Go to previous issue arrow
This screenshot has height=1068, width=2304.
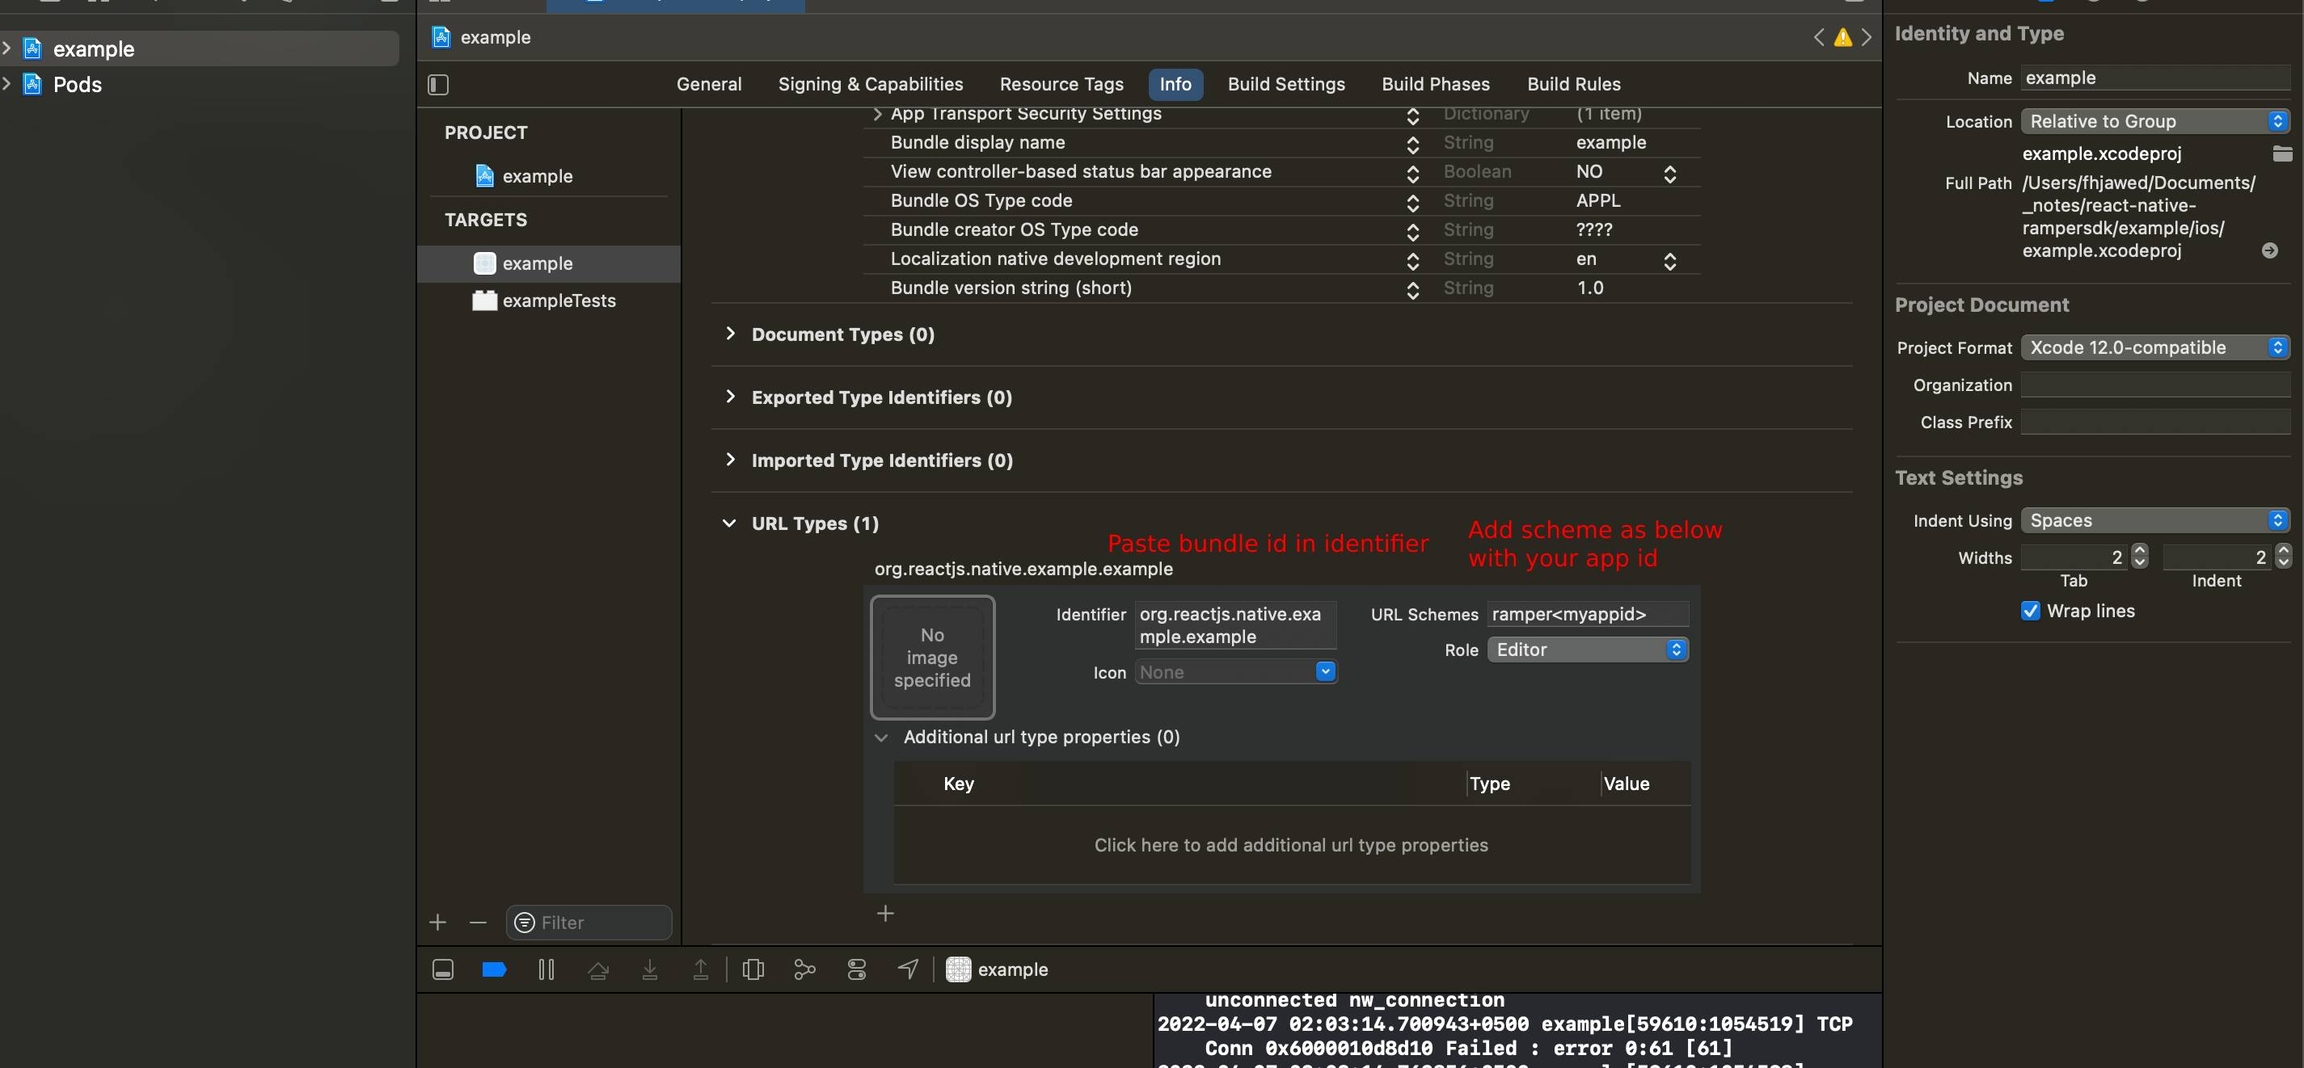(x=1818, y=38)
